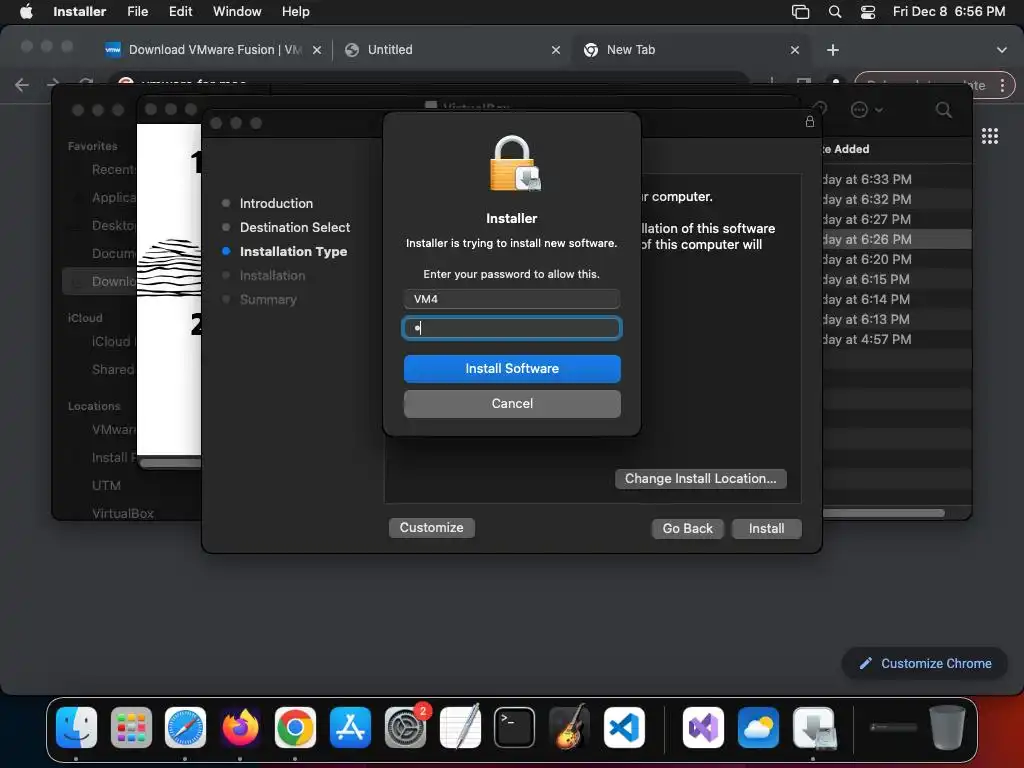The width and height of the screenshot is (1024, 768).
Task: Open the Trash from the Dock
Action: click(947, 728)
